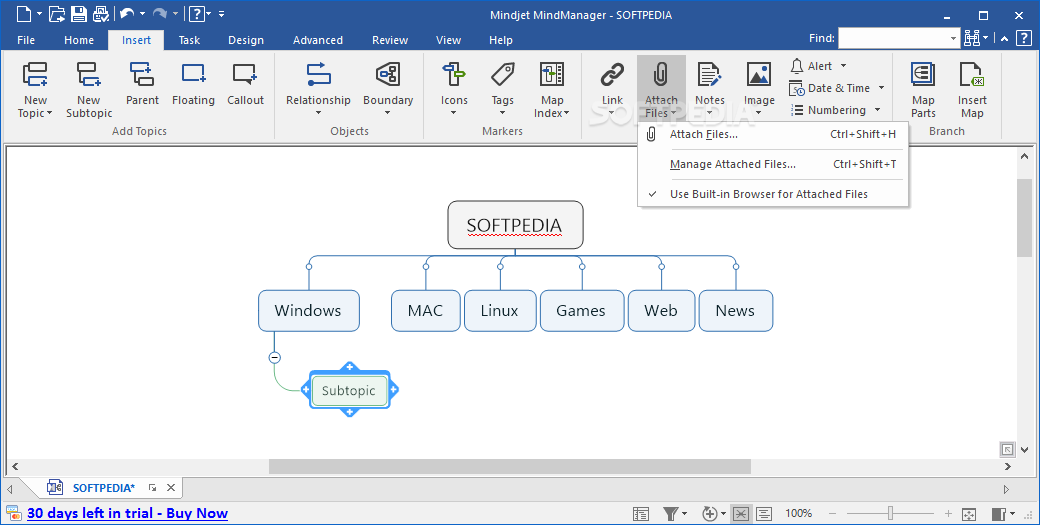The height and width of the screenshot is (525, 1040).
Task: Click the Numbering button
Action: (828, 110)
